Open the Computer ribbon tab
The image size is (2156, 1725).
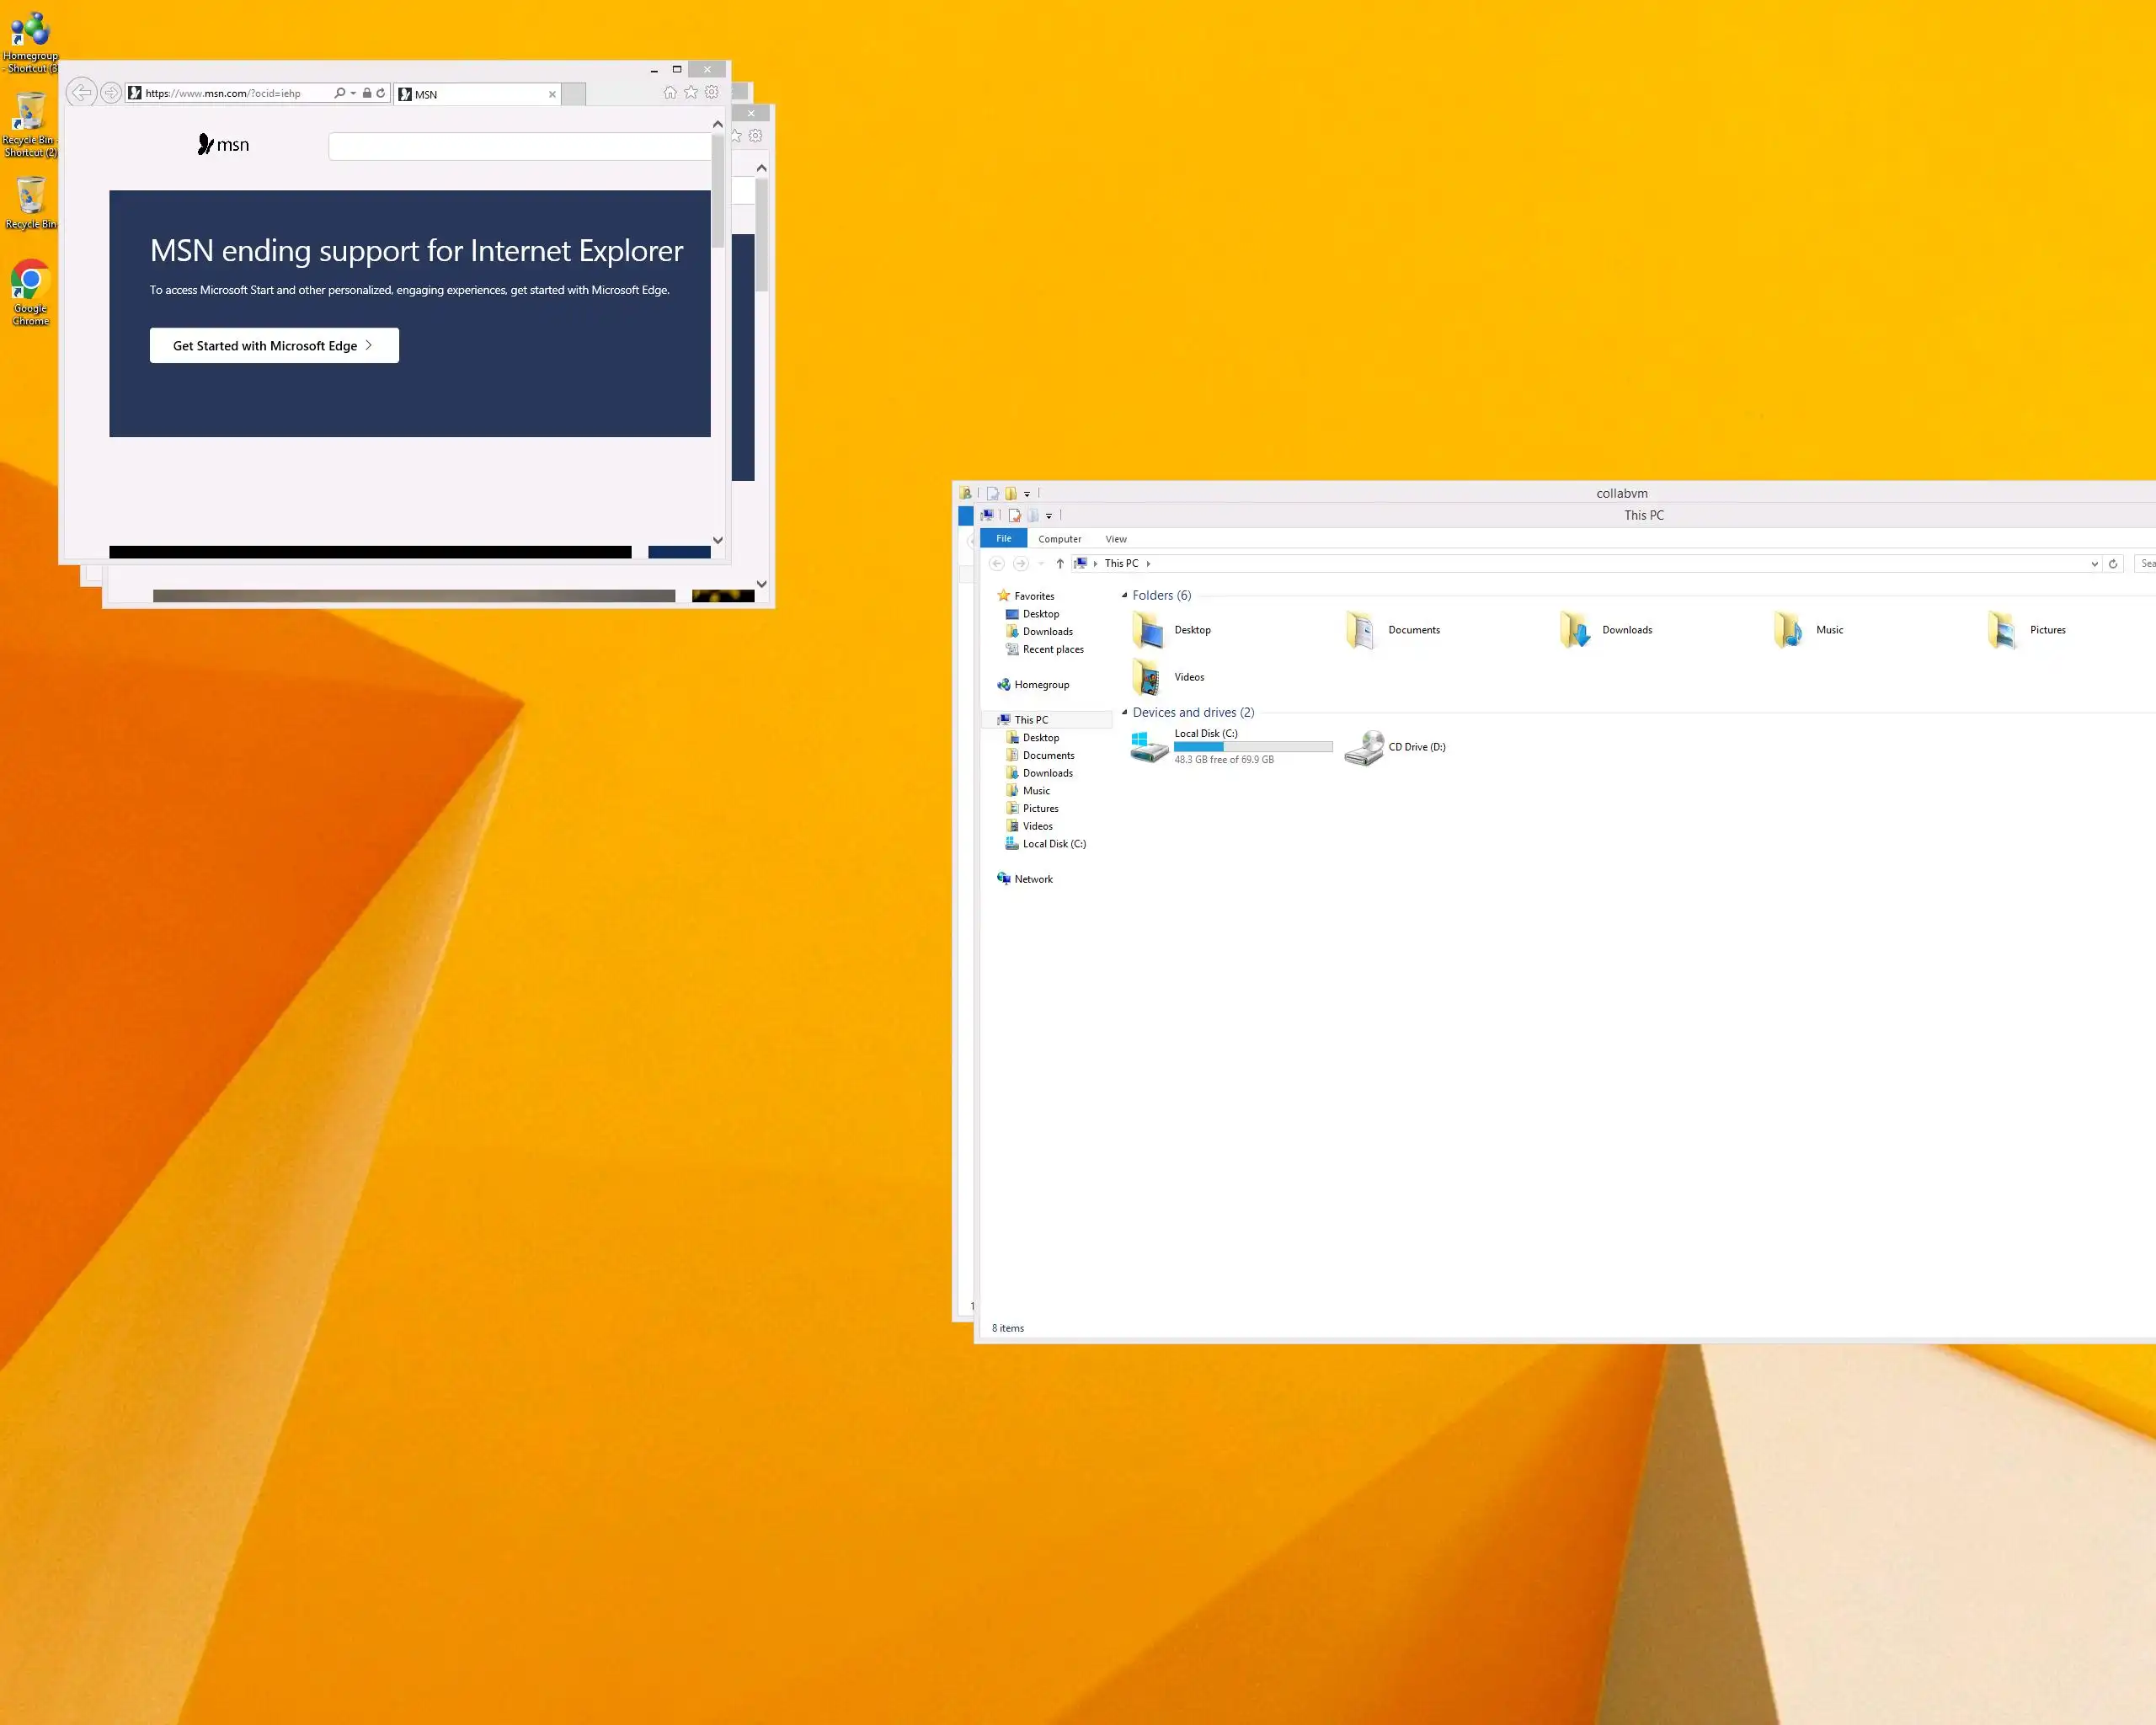click(x=1059, y=539)
